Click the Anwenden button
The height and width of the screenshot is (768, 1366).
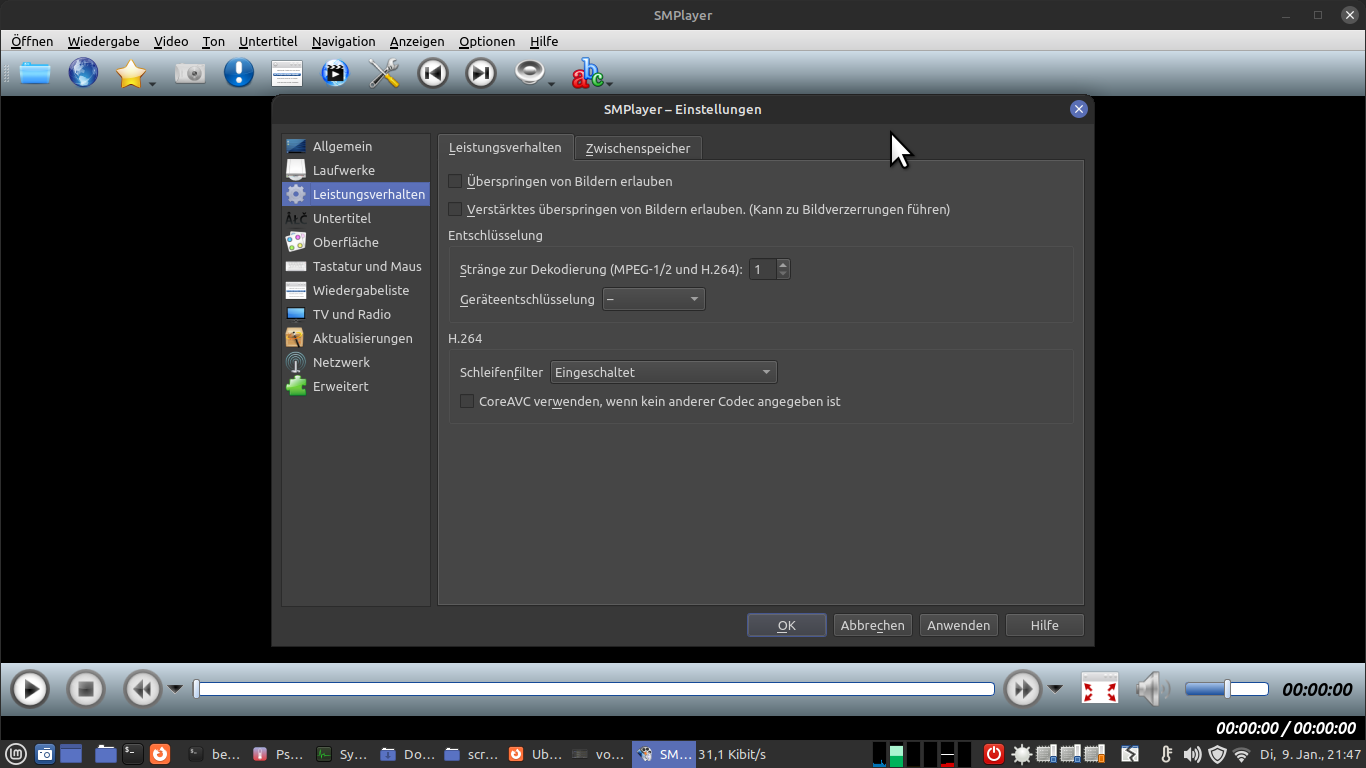pyautogui.click(x=959, y=625)
